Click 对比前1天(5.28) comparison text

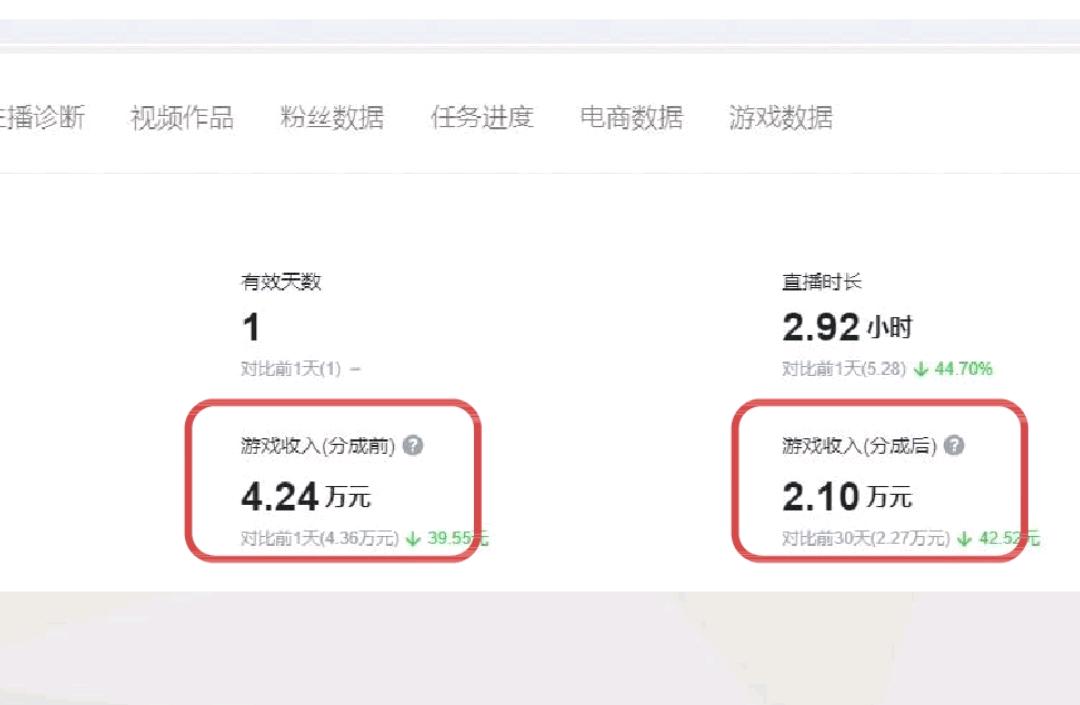pyautogui.click(x=844, y=369)
